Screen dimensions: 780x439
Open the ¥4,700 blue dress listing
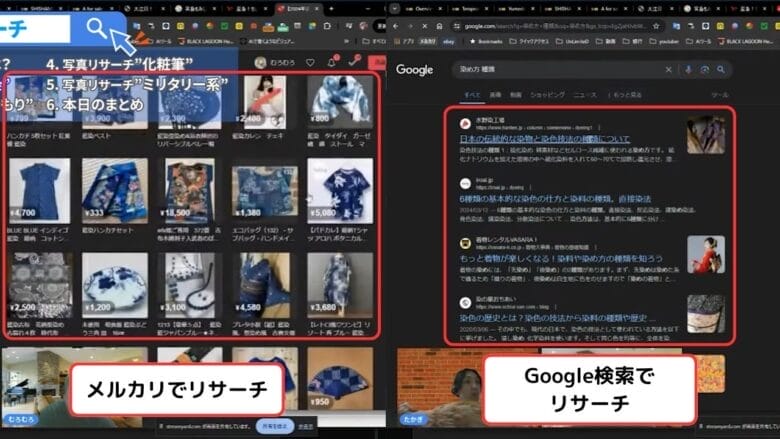[39, 191]
